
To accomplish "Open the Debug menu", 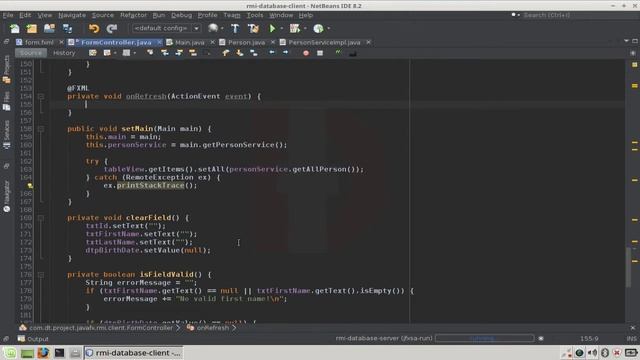I will pyautogui.click(x=181, y=15).
